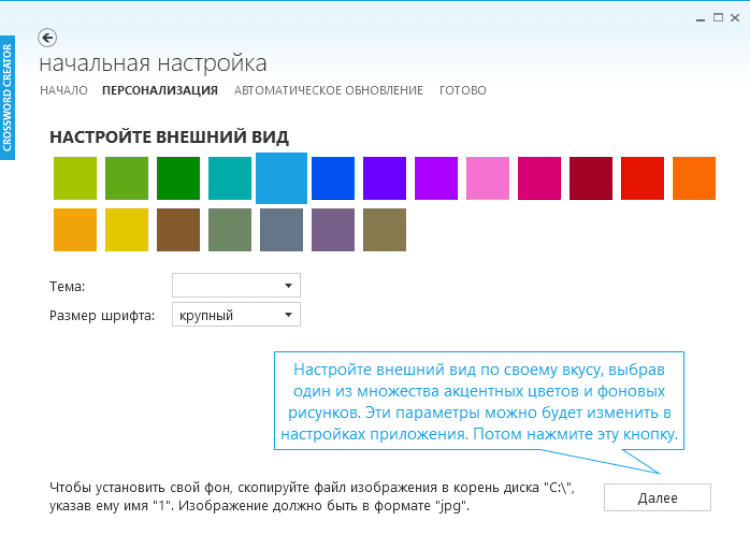Viewport: 750px width, 535px height.
Task: Choose the light pink accent swatch
Action: tap(488, 178)
